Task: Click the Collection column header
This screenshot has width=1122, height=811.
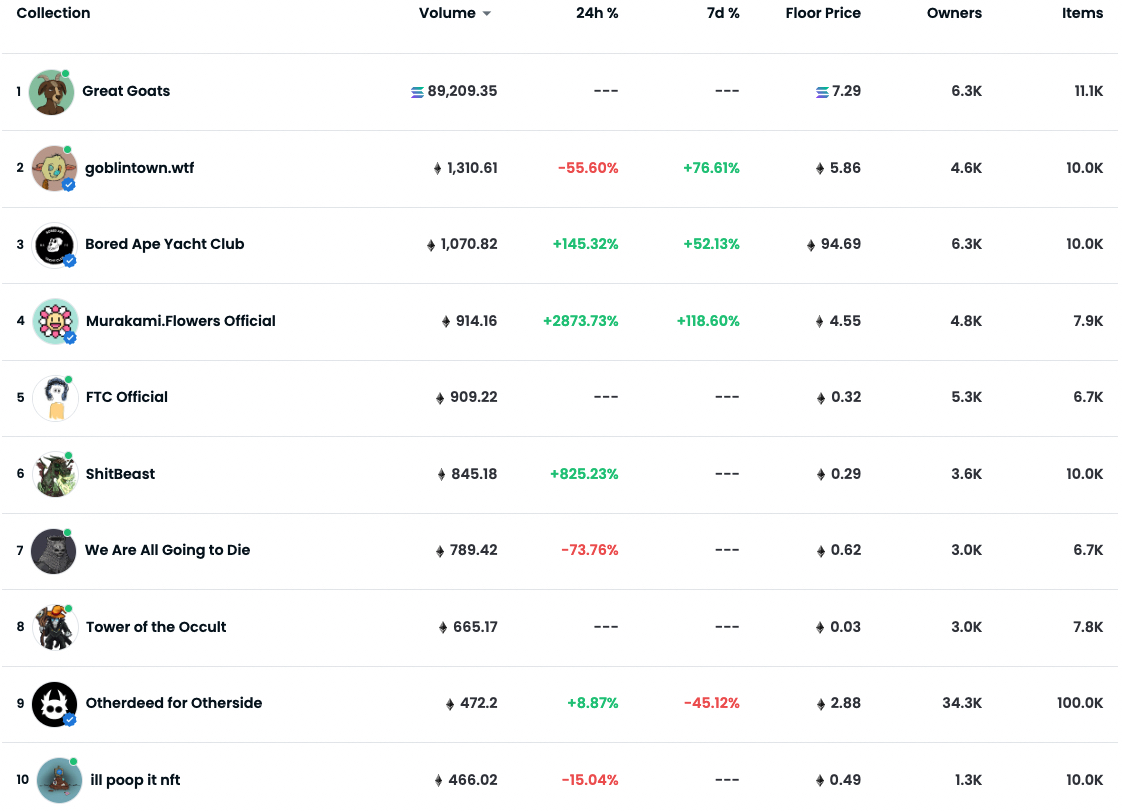Action: pyautogui.click(x=53, y=13)
